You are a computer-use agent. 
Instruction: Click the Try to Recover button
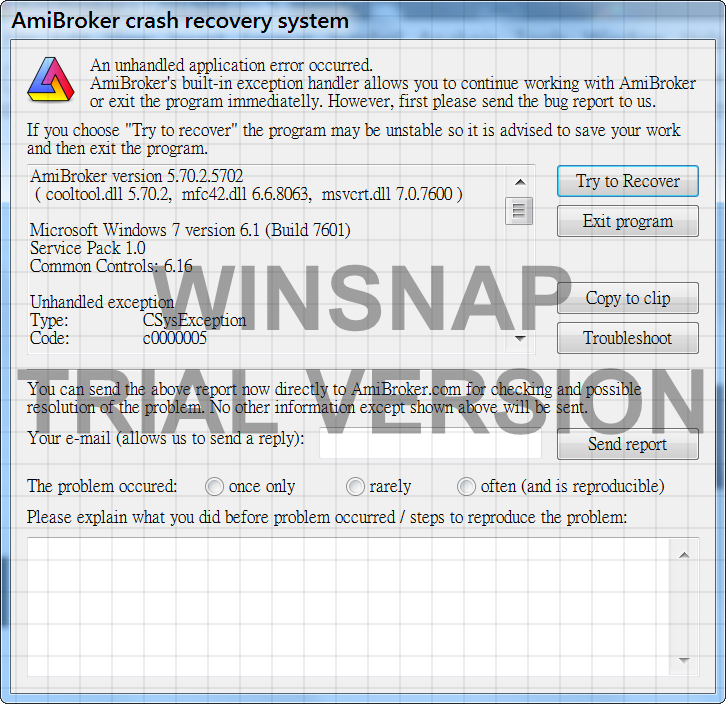tap(628, 181)
